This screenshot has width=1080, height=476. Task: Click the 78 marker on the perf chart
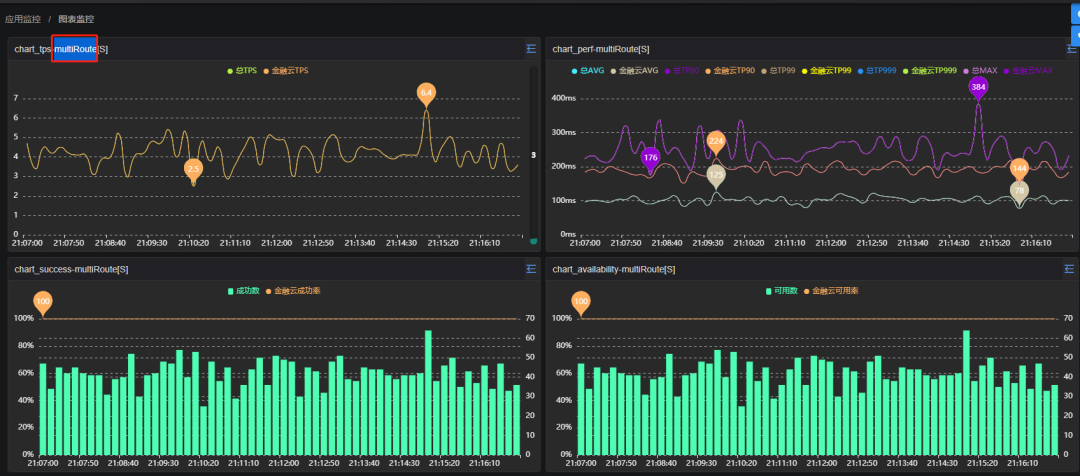(1019, 192)
